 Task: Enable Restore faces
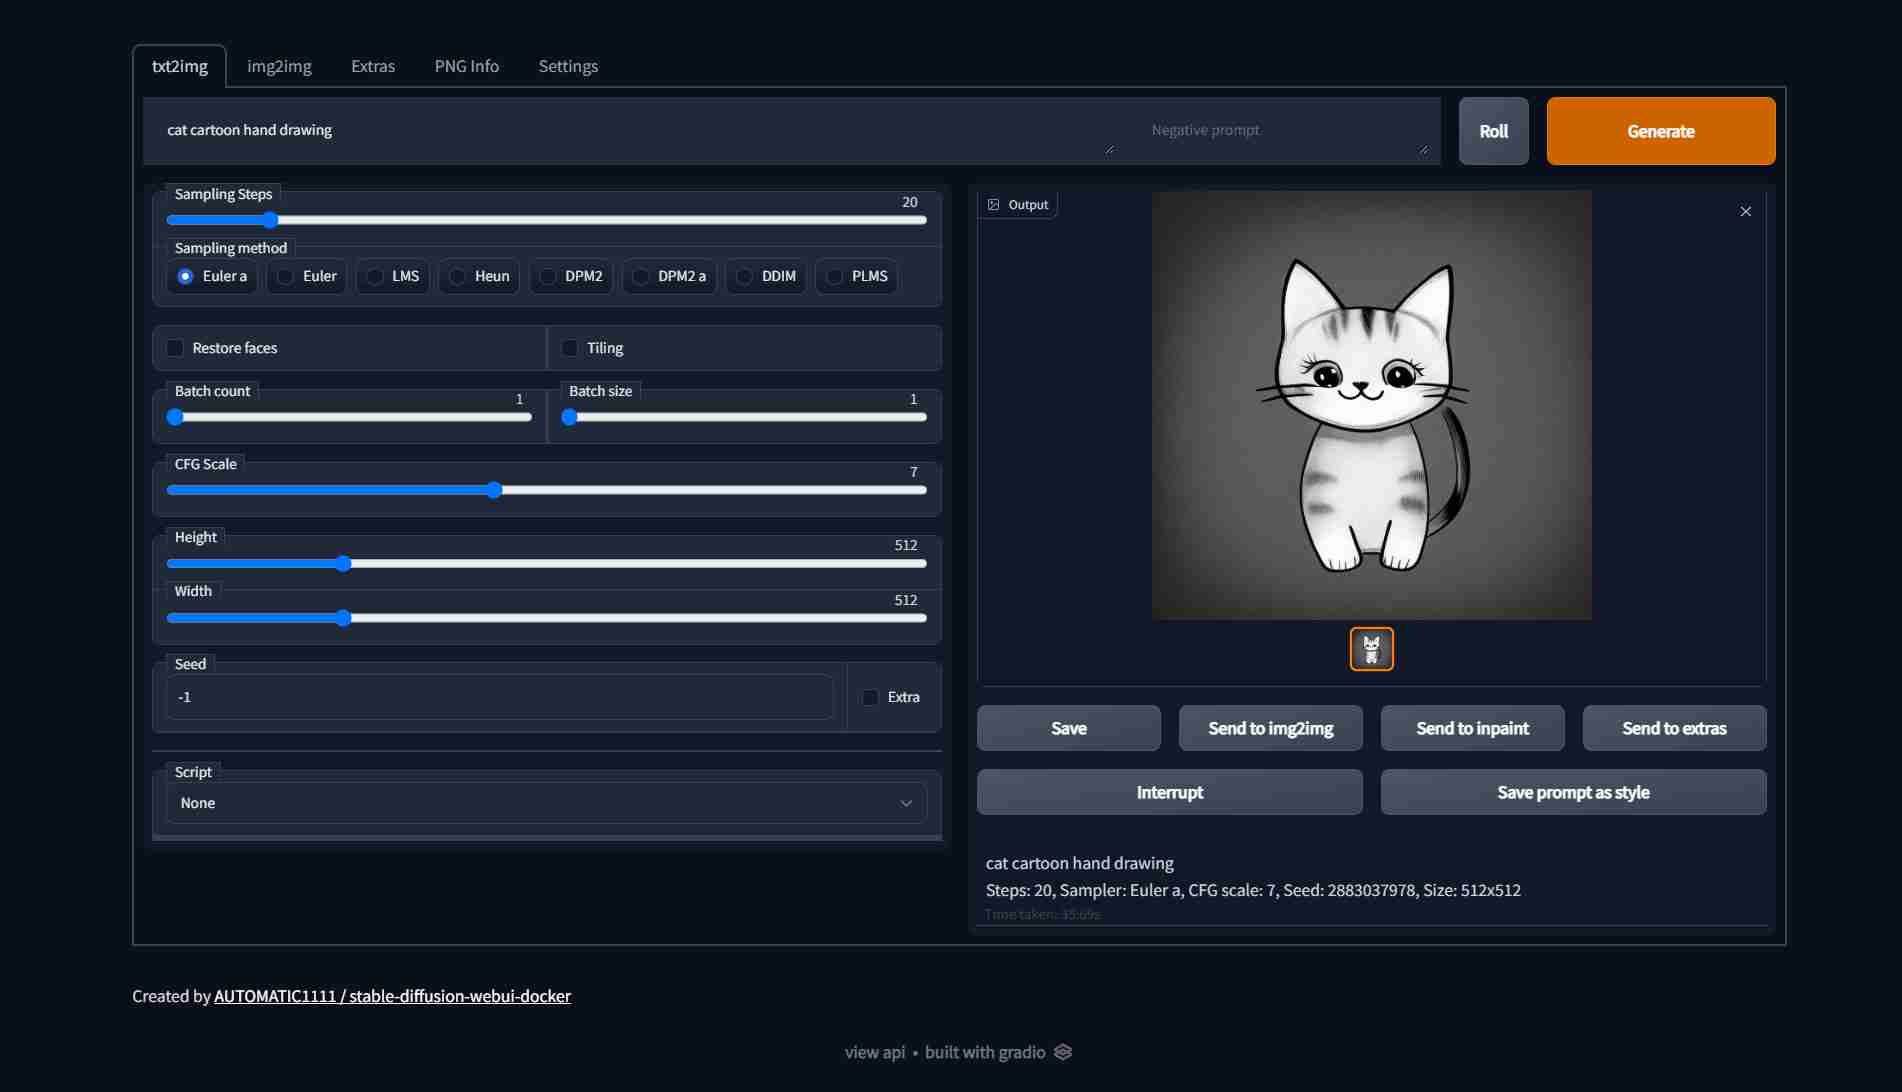175,347
